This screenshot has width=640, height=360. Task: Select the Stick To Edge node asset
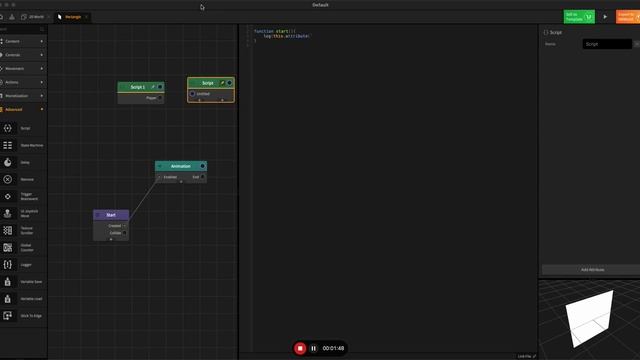coord(23,316)
